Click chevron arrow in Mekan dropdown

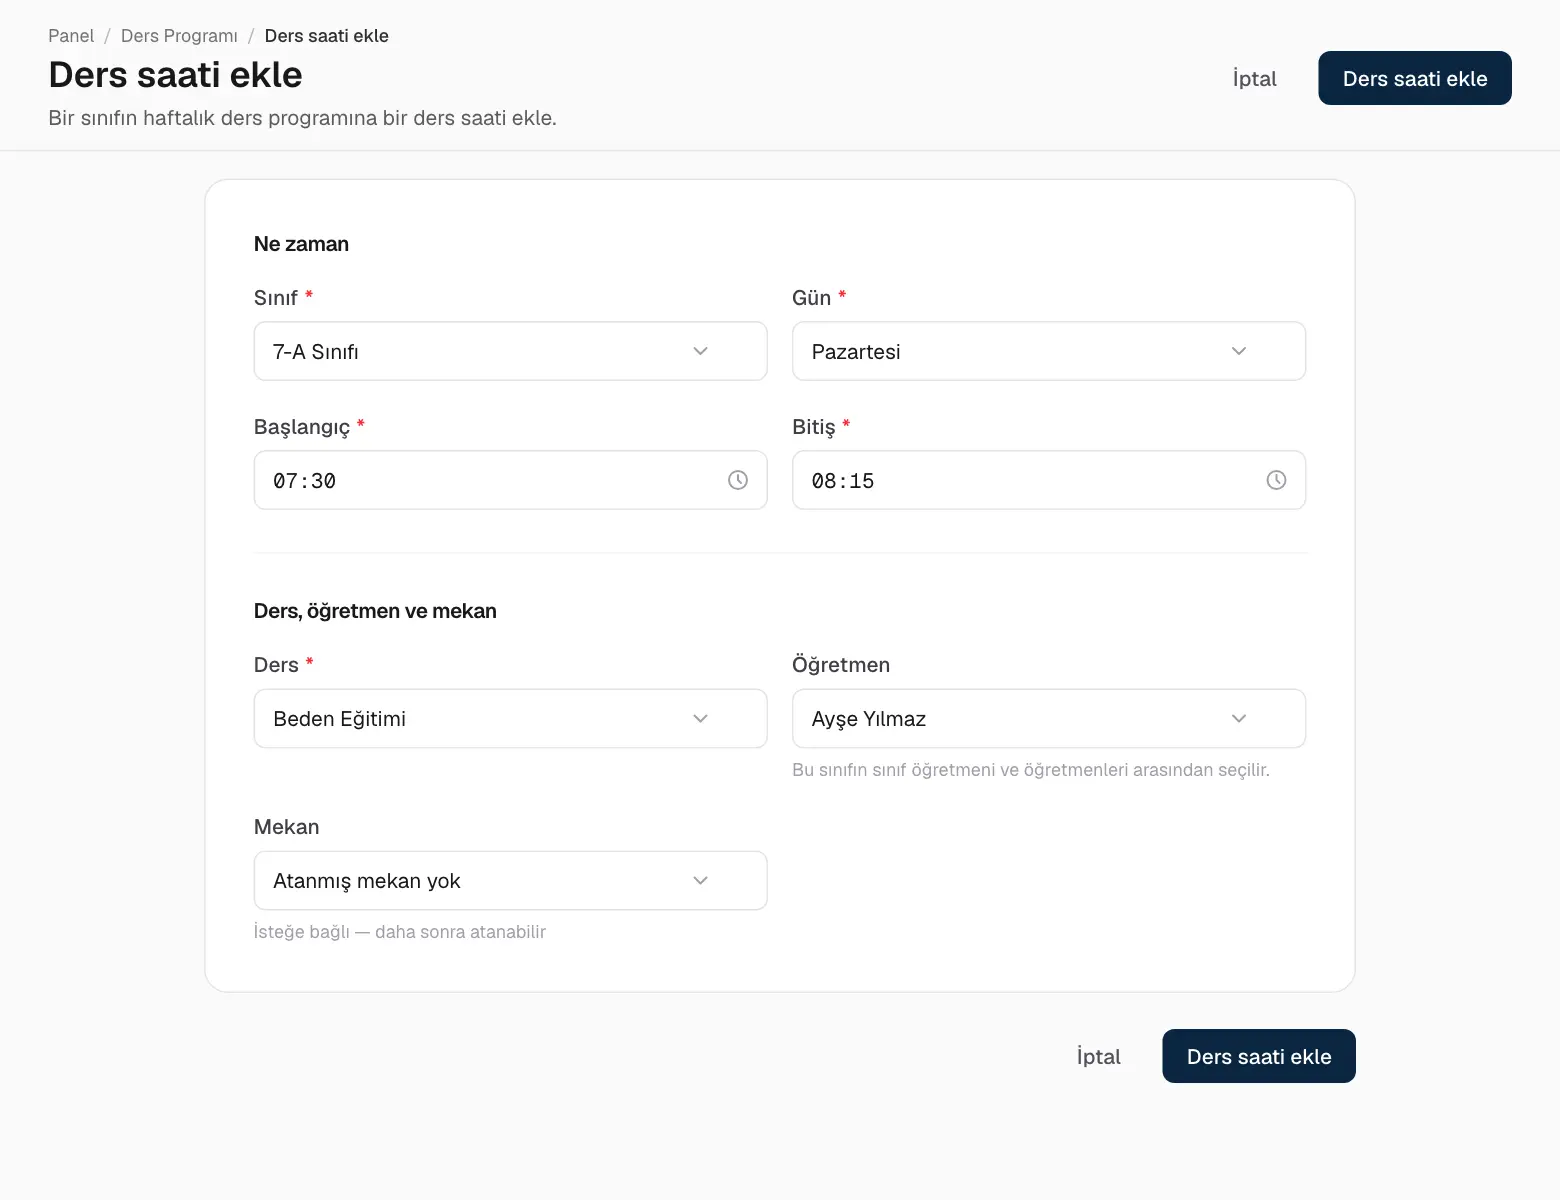(700, 880)
